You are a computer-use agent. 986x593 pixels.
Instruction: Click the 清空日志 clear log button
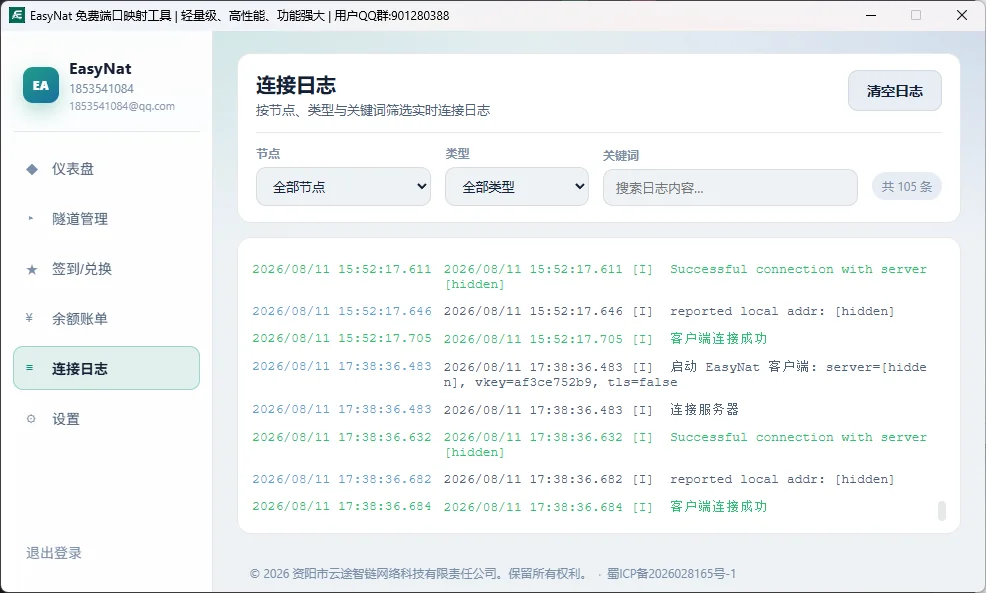point(895,91)
